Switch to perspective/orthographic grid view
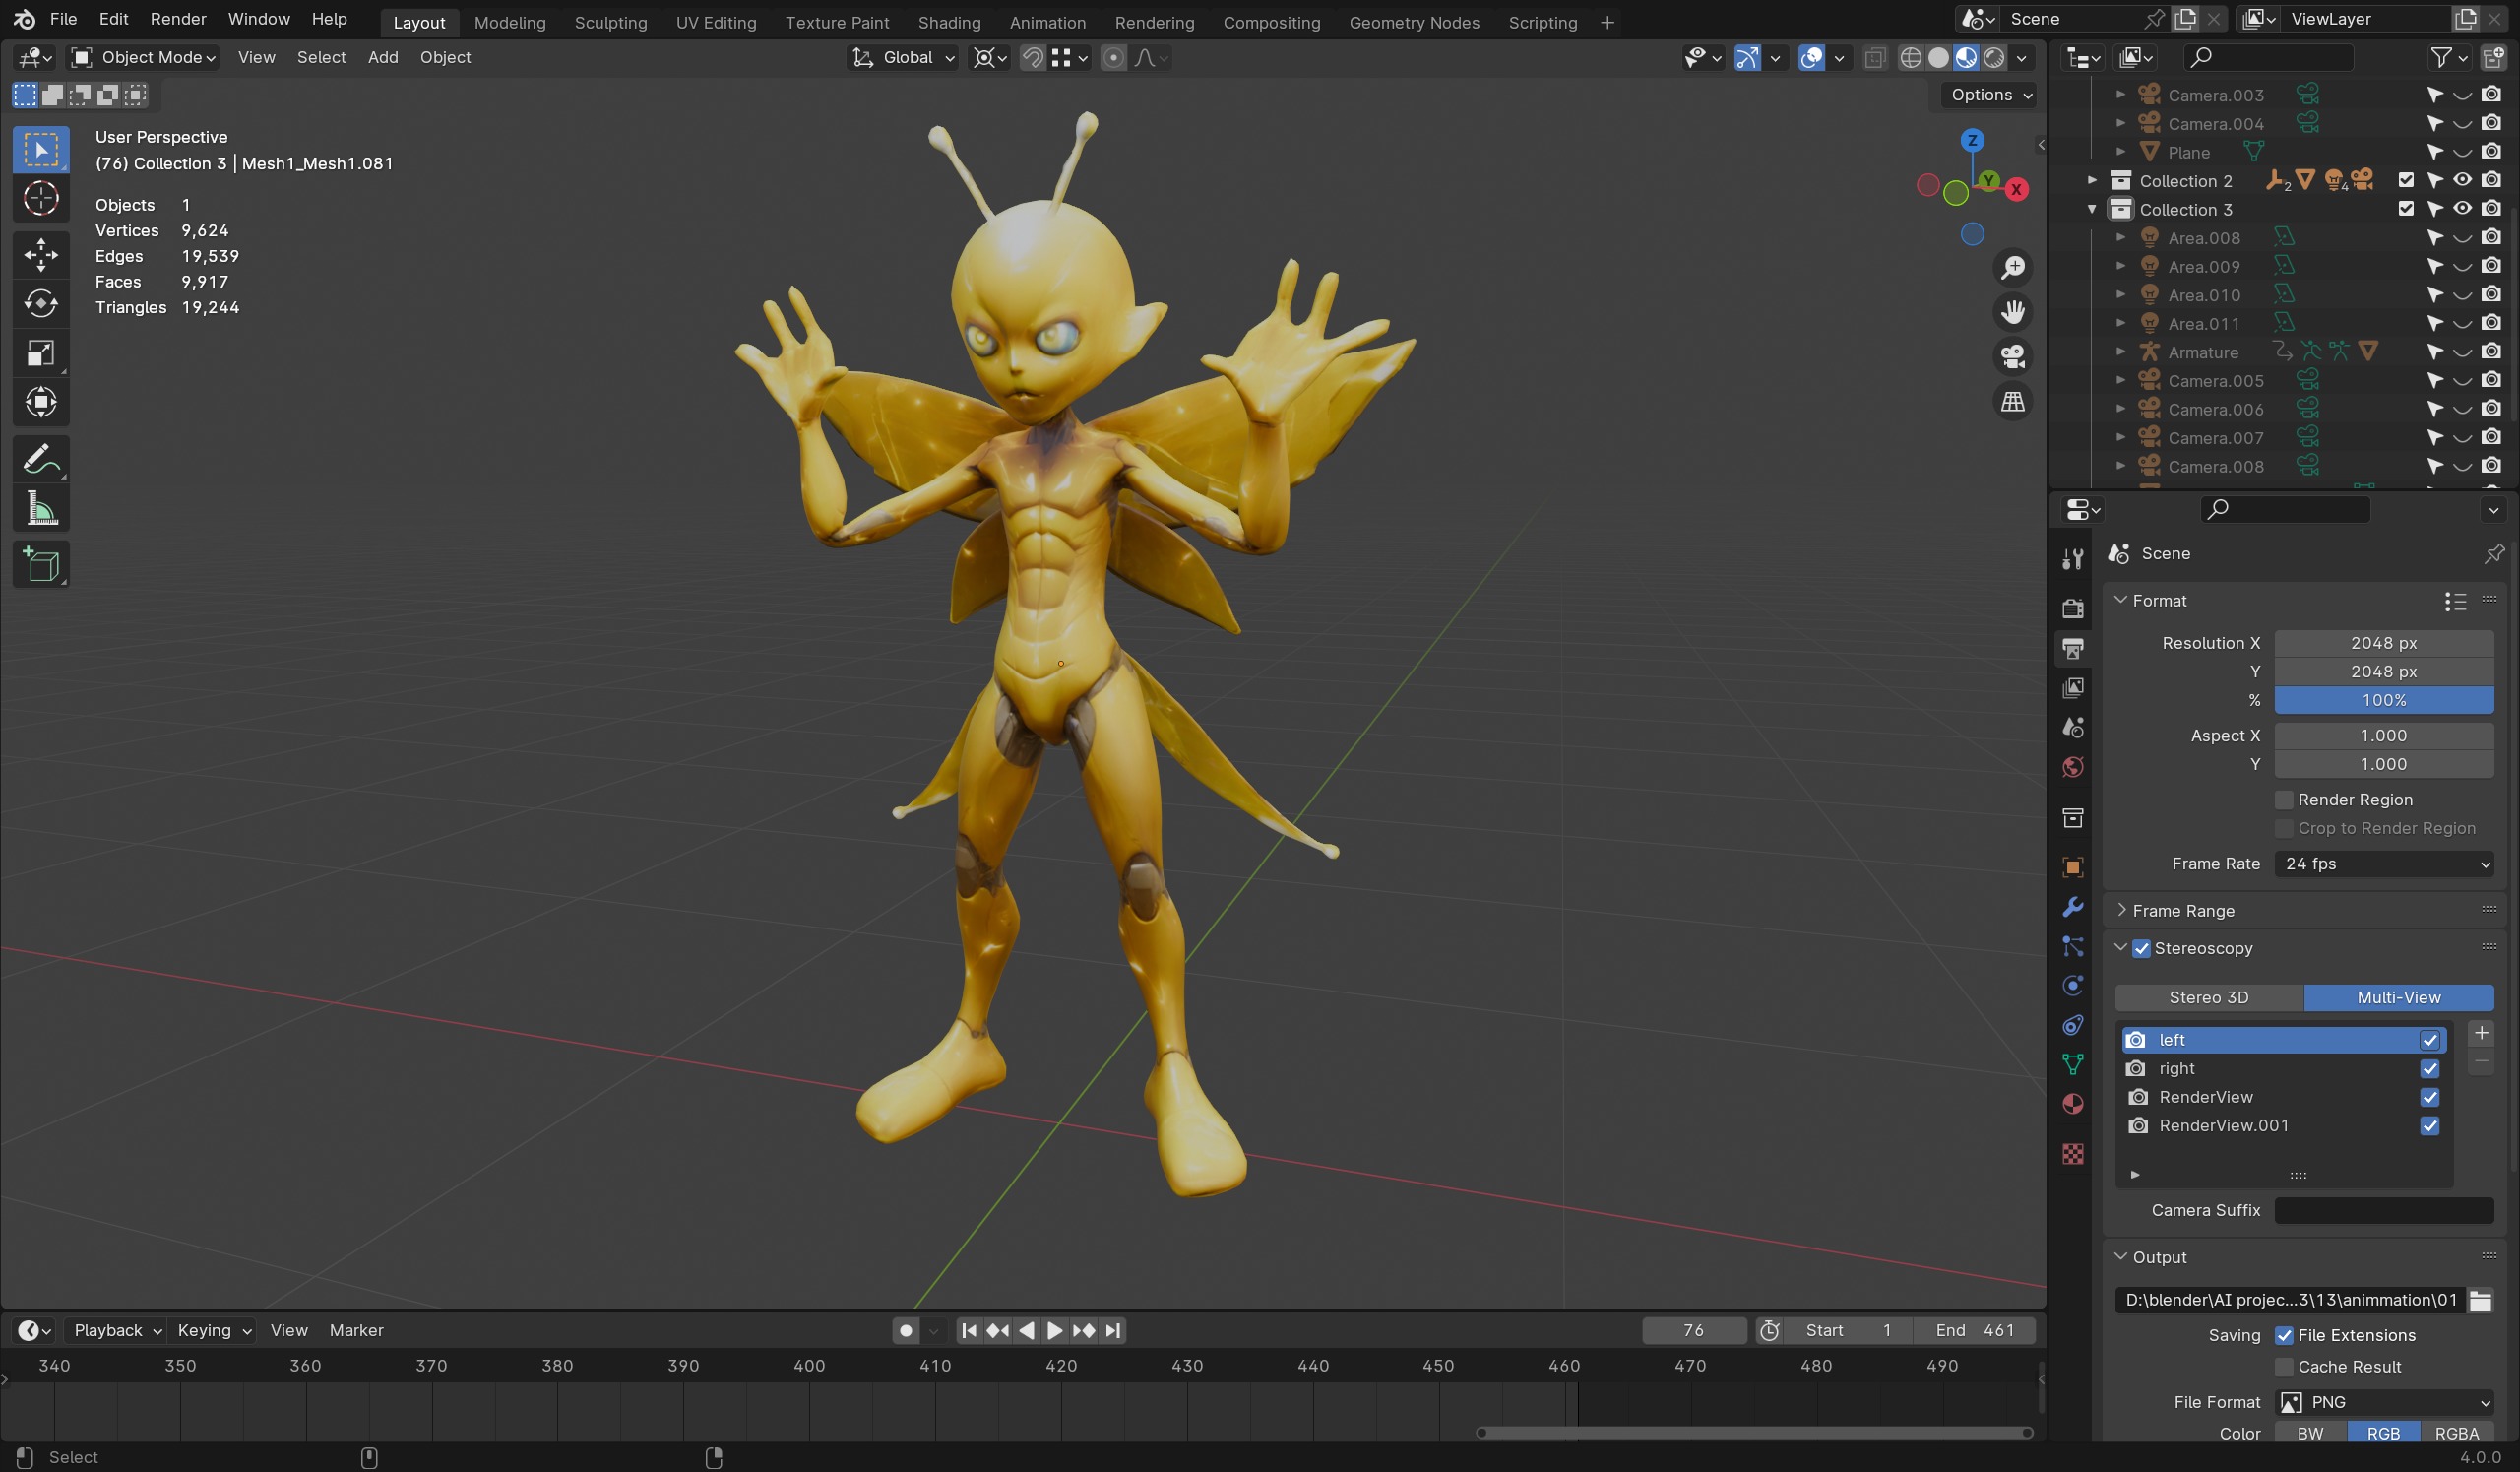This screenshot has height=1472, width=2520. (2012, 402)
